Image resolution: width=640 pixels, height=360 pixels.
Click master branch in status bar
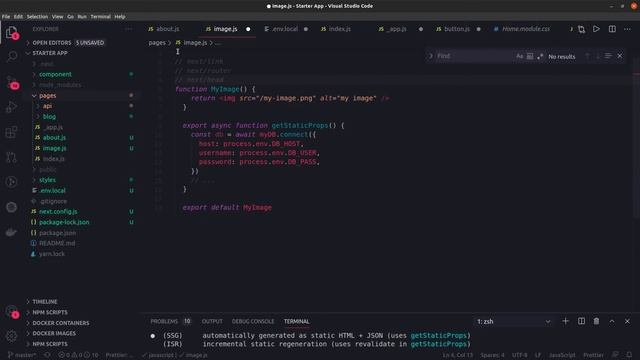point(22,355)
